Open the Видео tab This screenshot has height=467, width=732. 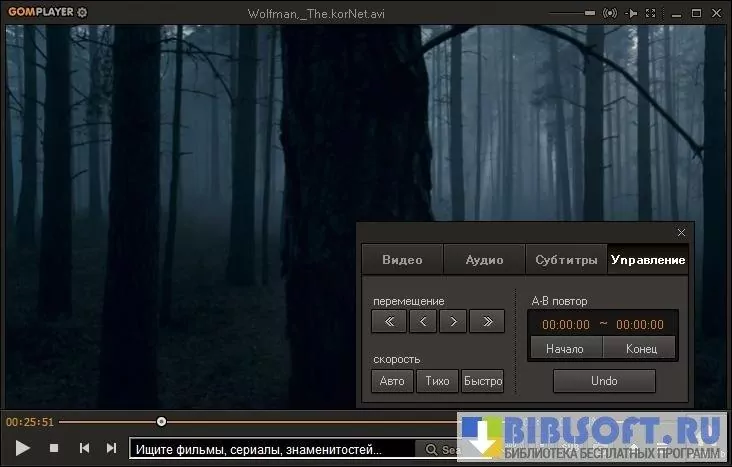click(402, 260)
